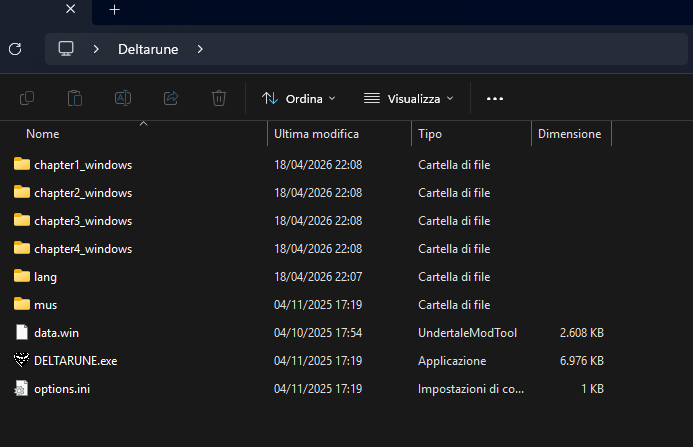Click the Refresh icon in address bar

coord(15,49)
